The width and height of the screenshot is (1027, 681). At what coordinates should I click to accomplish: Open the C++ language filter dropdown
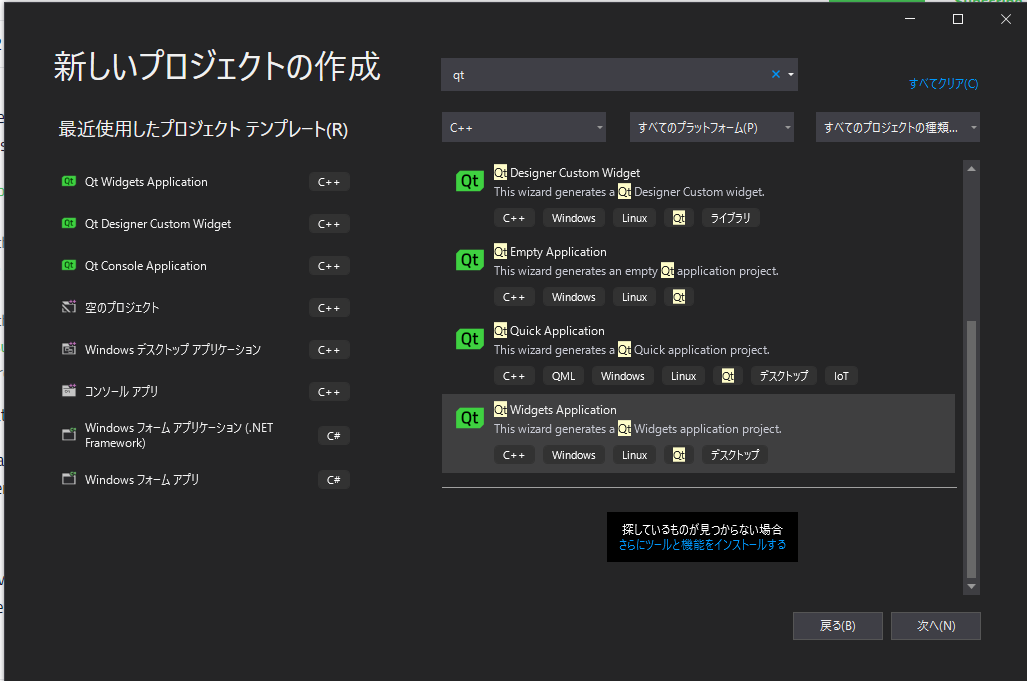(x=524, y=127)
